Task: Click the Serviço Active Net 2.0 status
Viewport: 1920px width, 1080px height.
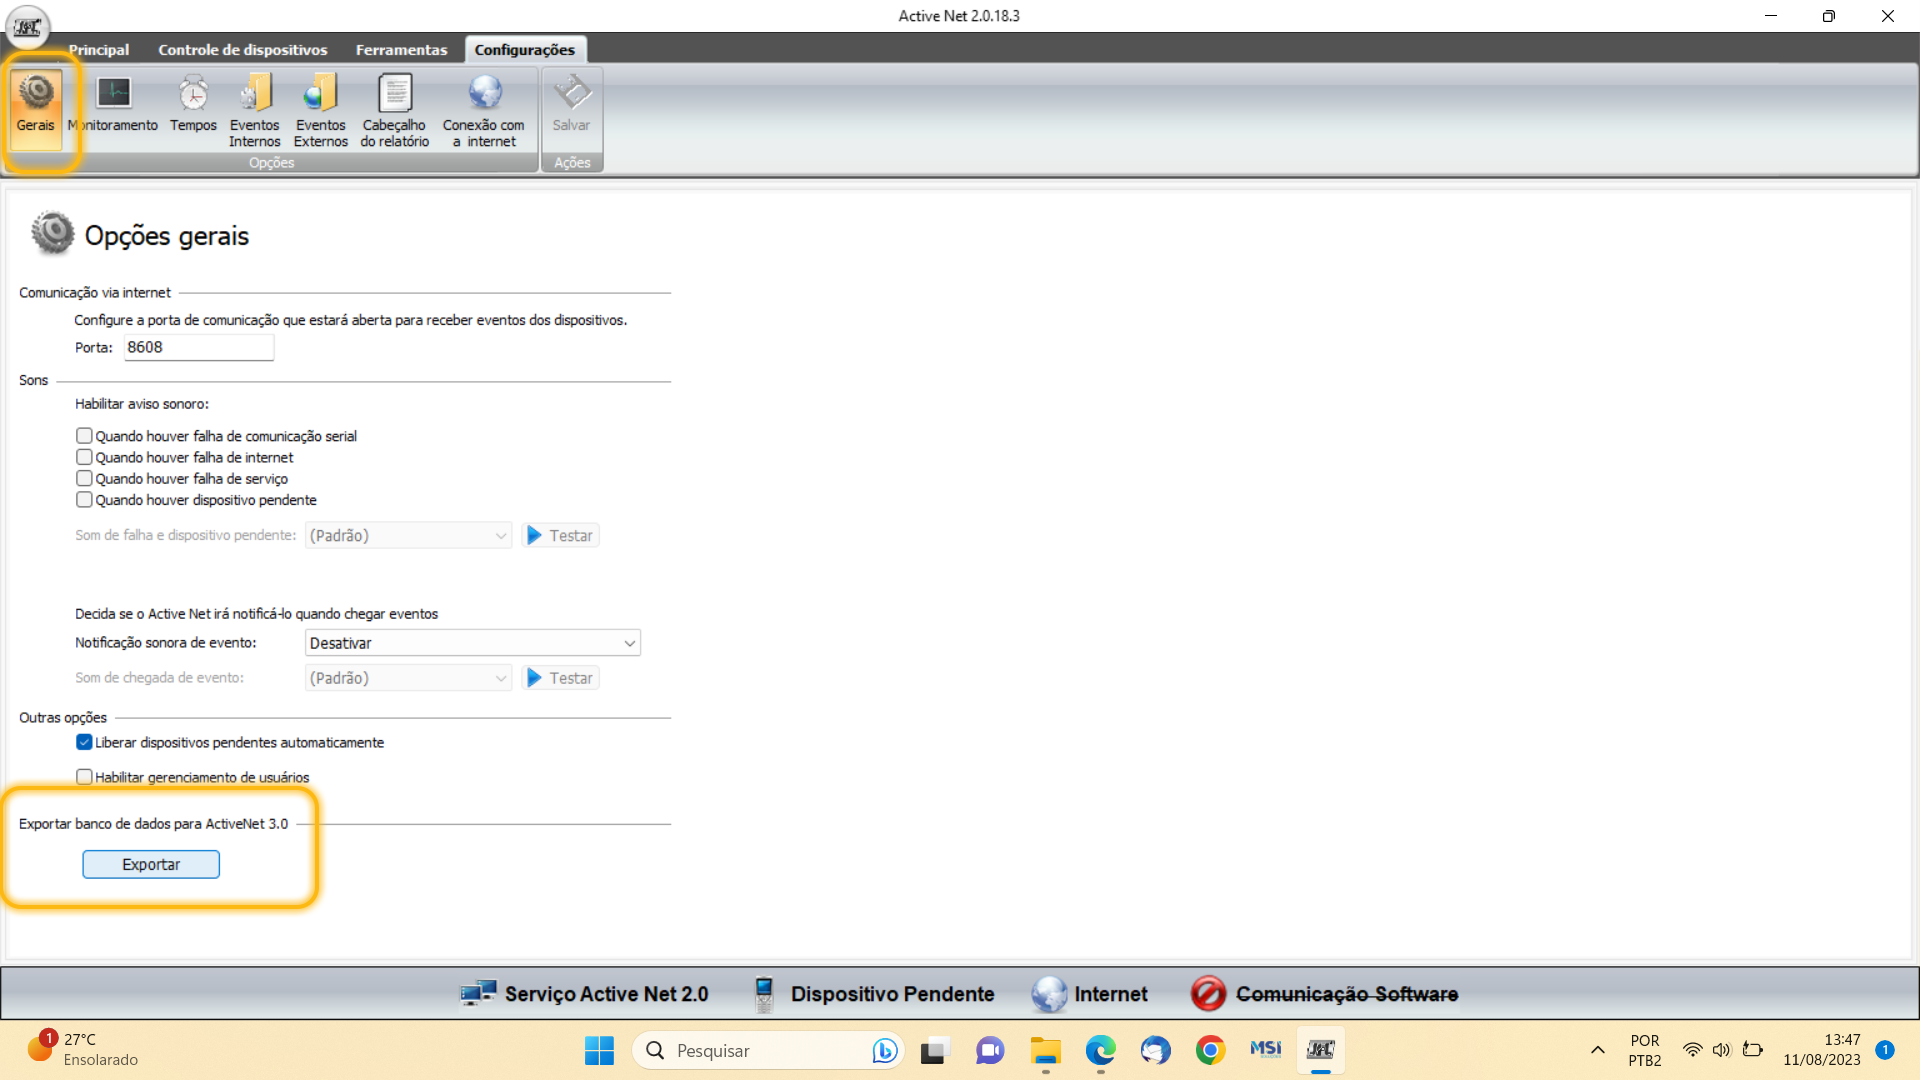Action: pos(584,994)
